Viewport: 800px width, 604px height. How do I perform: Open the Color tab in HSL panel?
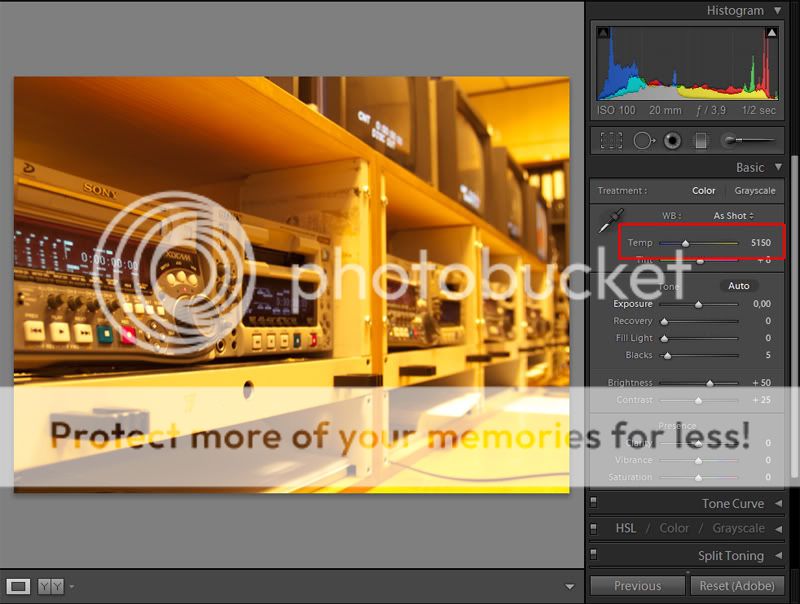tap(674, 528)
